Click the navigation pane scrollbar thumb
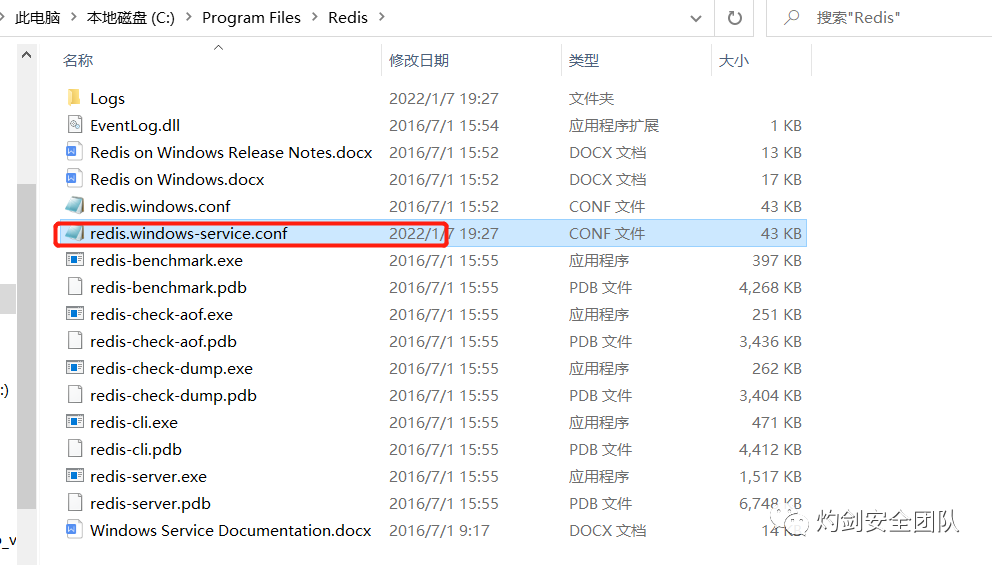The image size is (992, 565). click(26, 345)
